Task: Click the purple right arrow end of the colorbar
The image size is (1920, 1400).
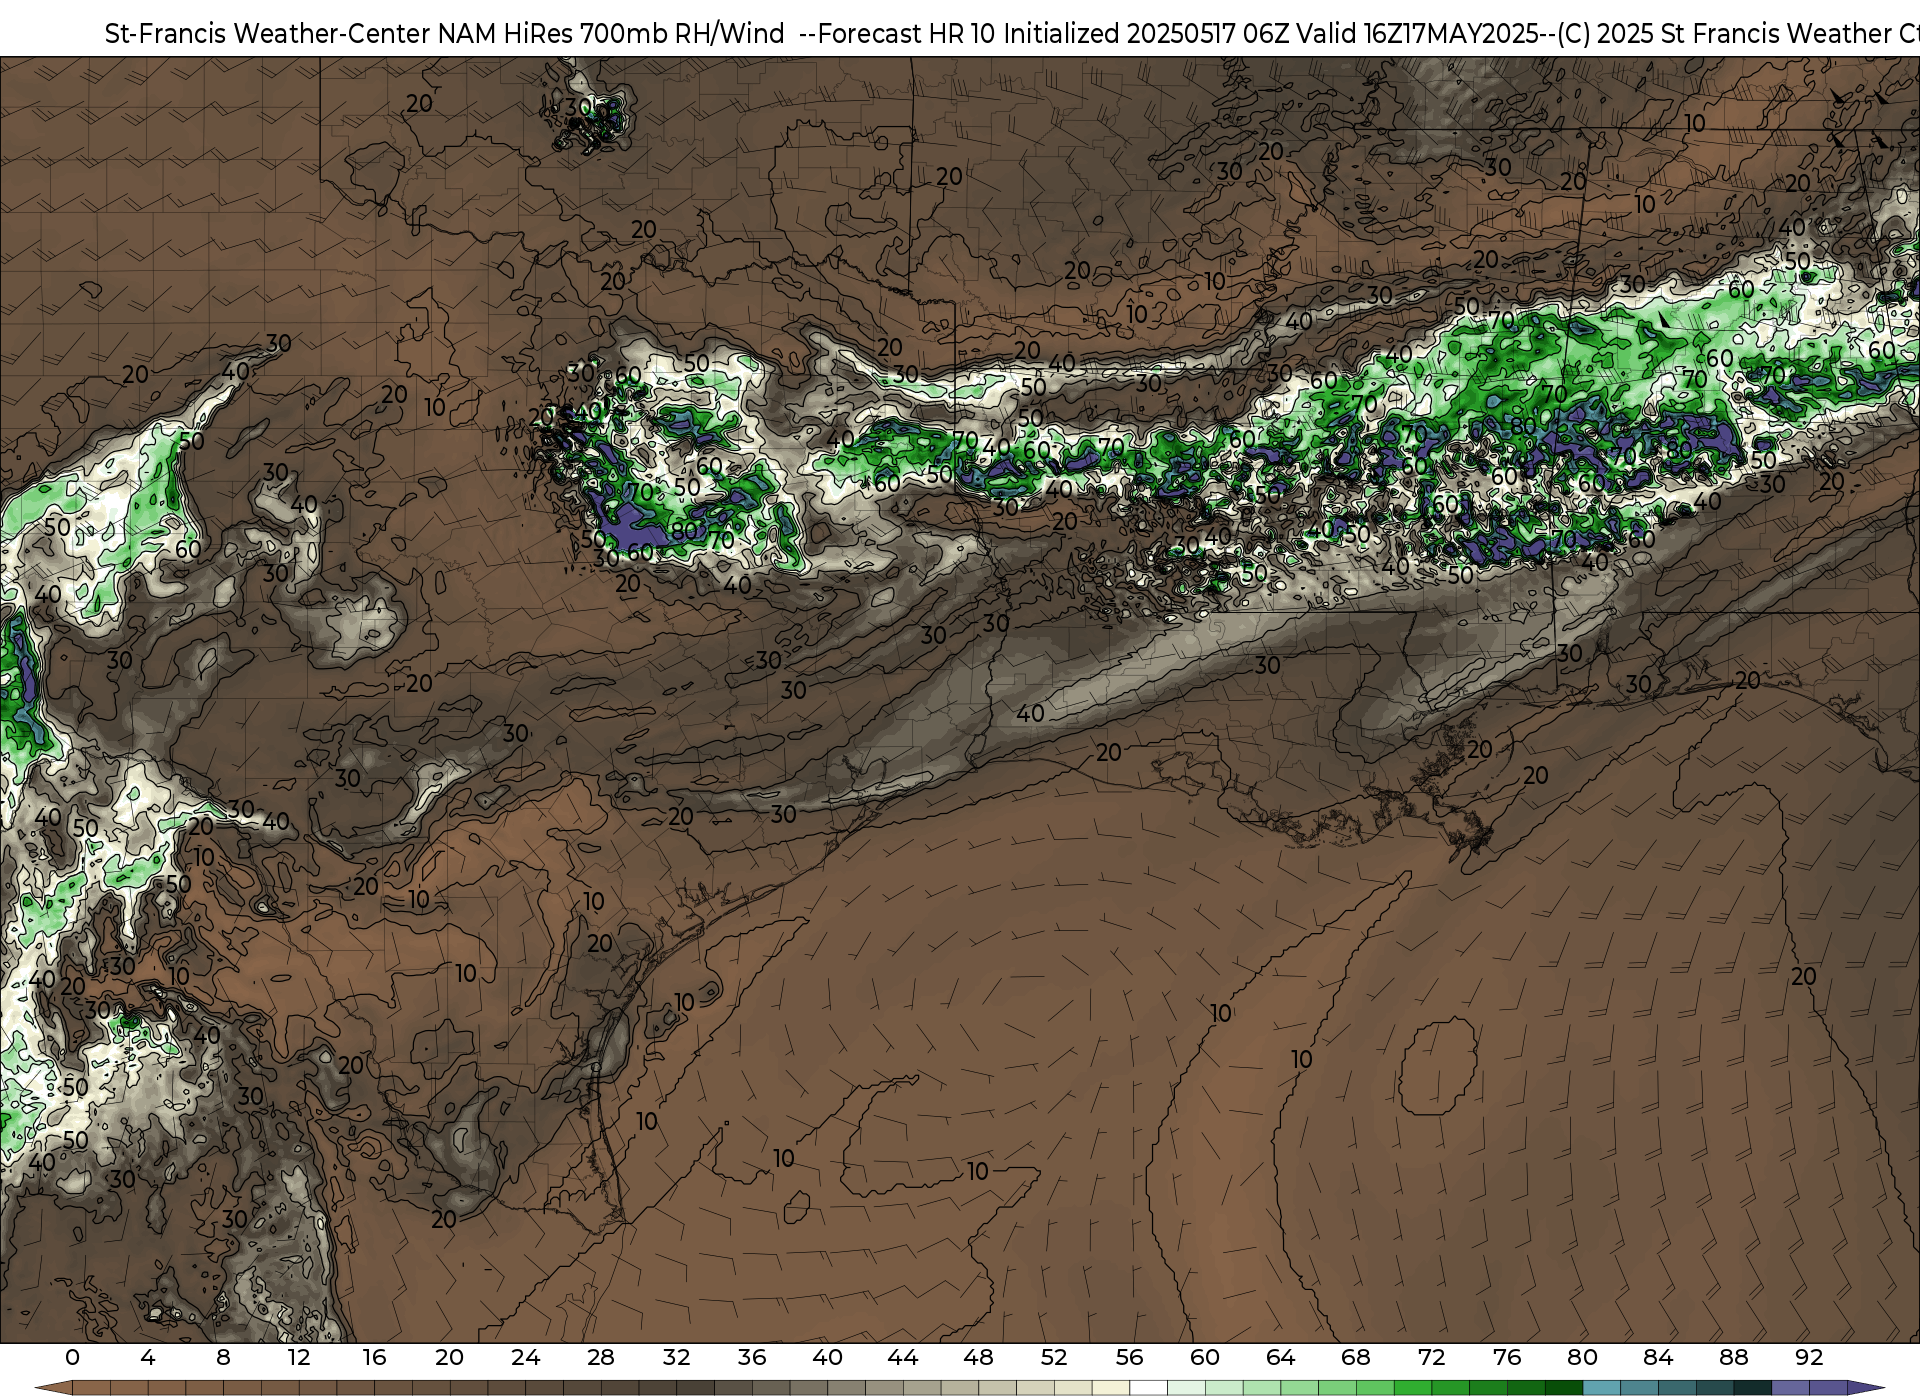Action: tap(1865, 1388)
